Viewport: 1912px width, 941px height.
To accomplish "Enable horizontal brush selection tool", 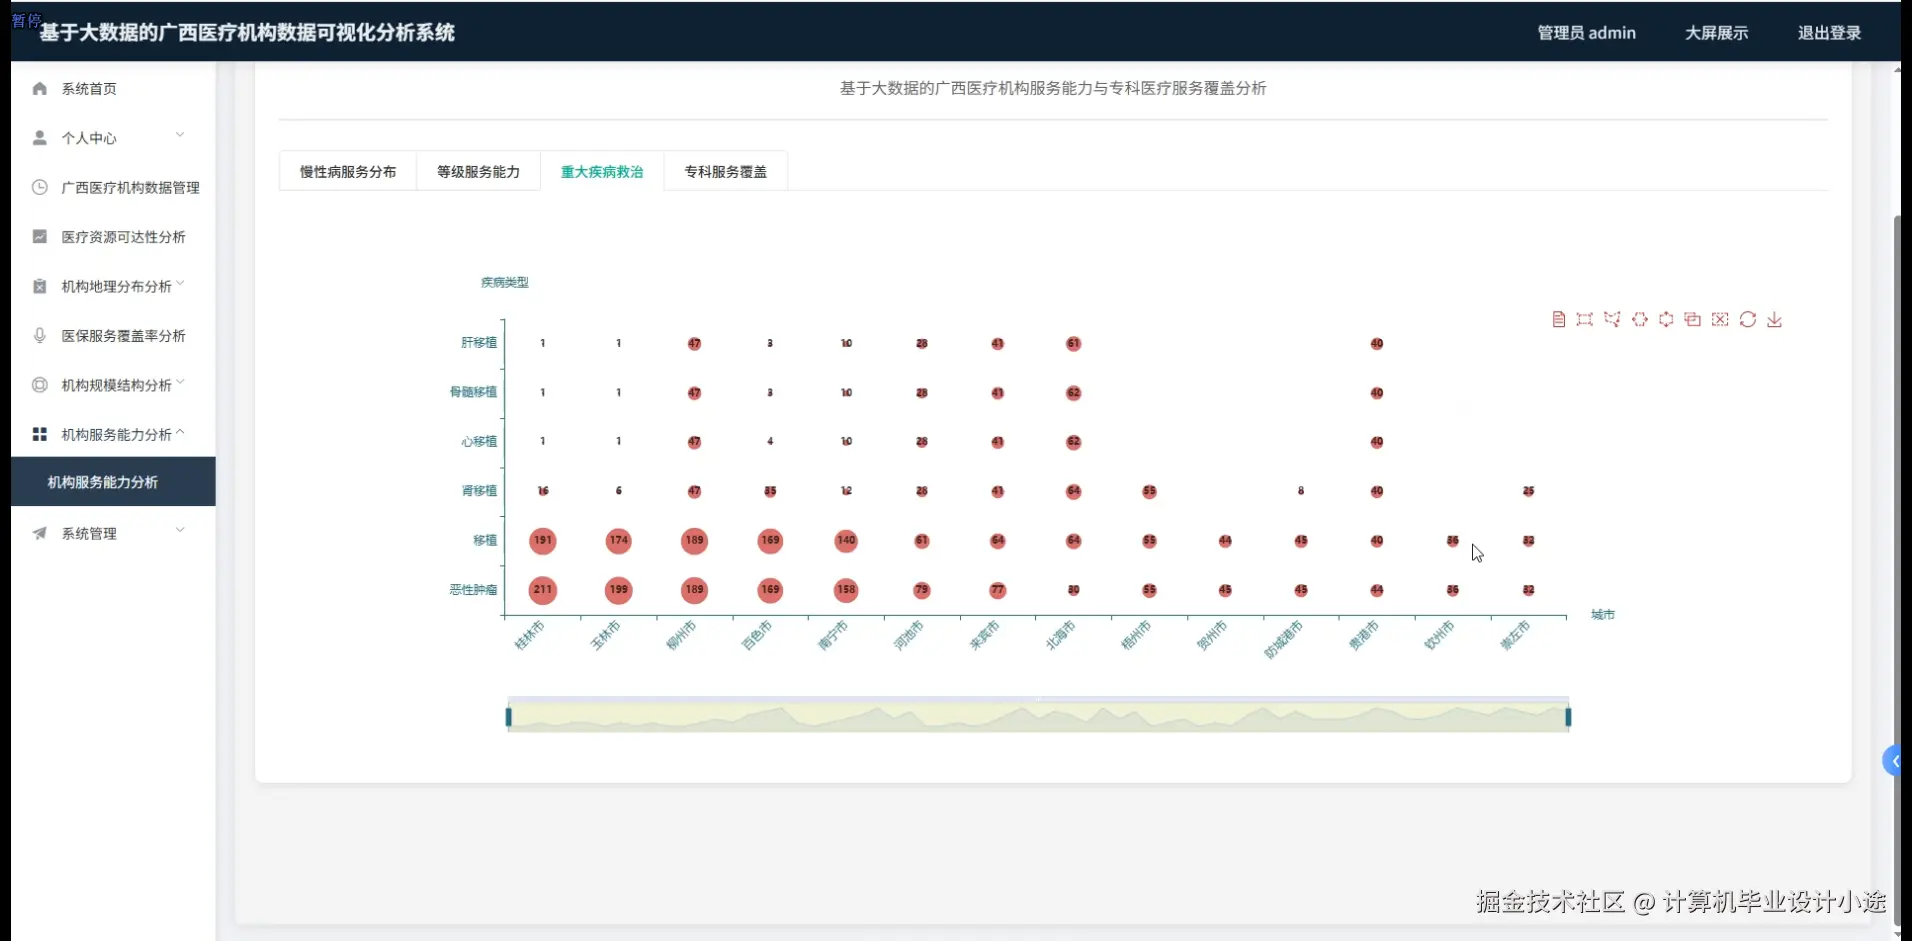I will pyautogui.click(x=1640, y=319).
